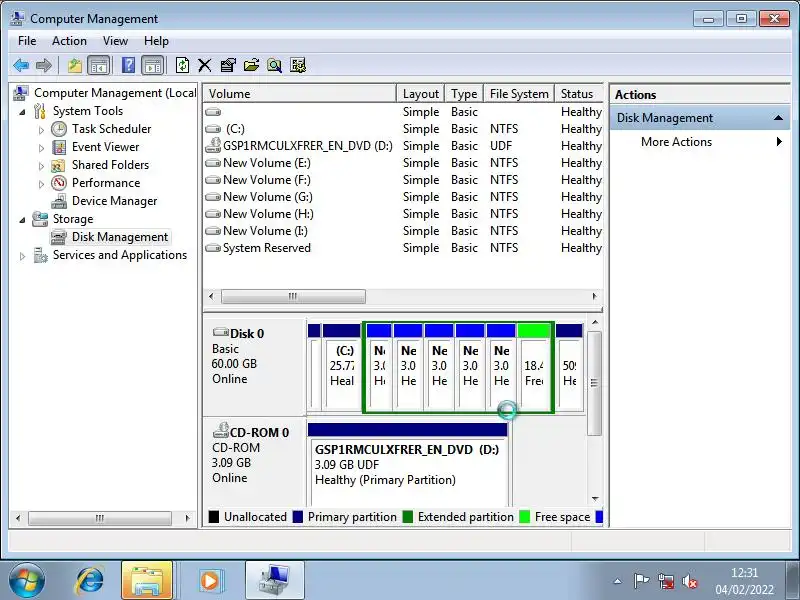800x600 pixels.
Task: Click the Device Manager icon in tree
Action: click(59, 201)
